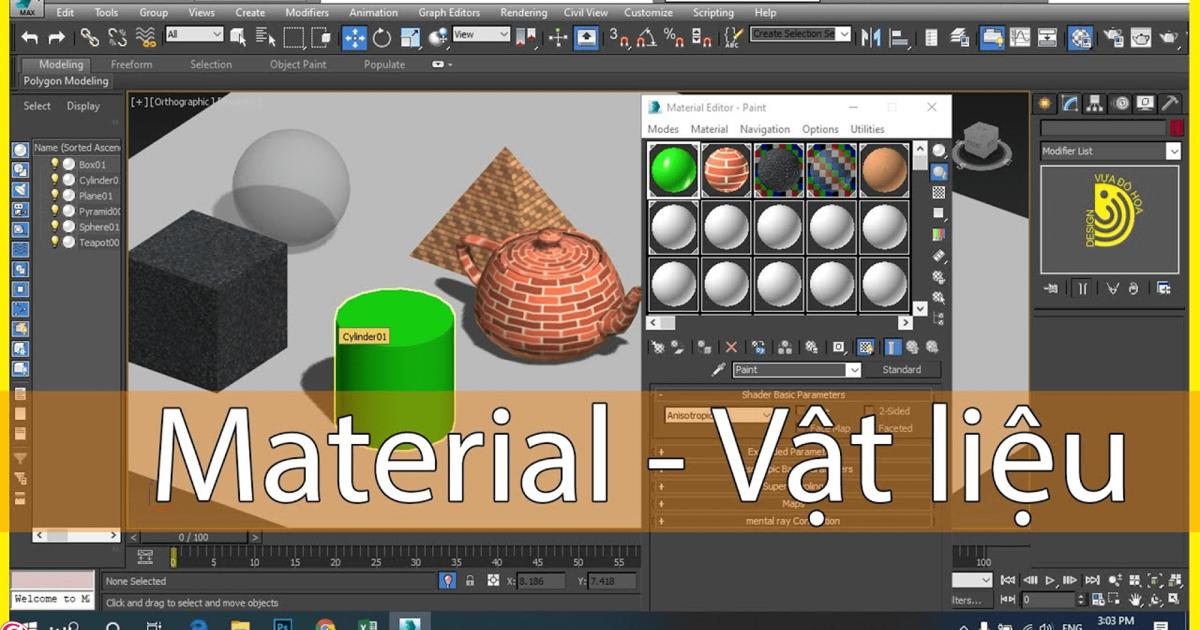Open the material name 'Paint' dropdown
1200x630 pixels.
[x=797, y=370]
